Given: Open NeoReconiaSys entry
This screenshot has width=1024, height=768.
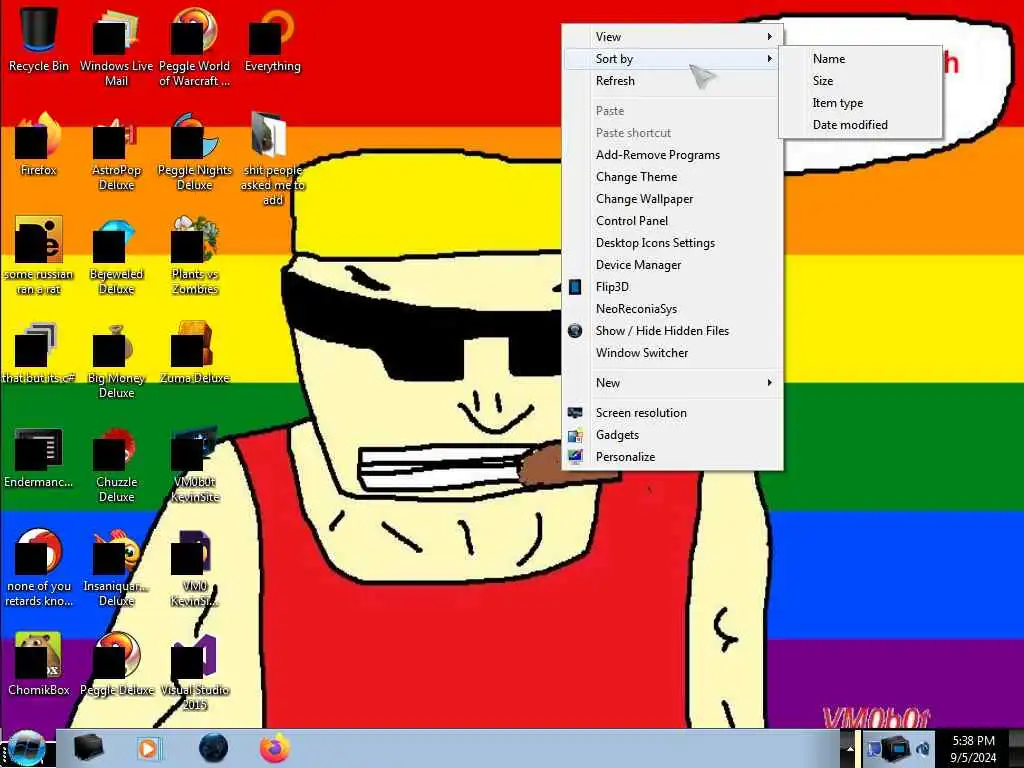Looking at the screenshot, I should [673, 309].
